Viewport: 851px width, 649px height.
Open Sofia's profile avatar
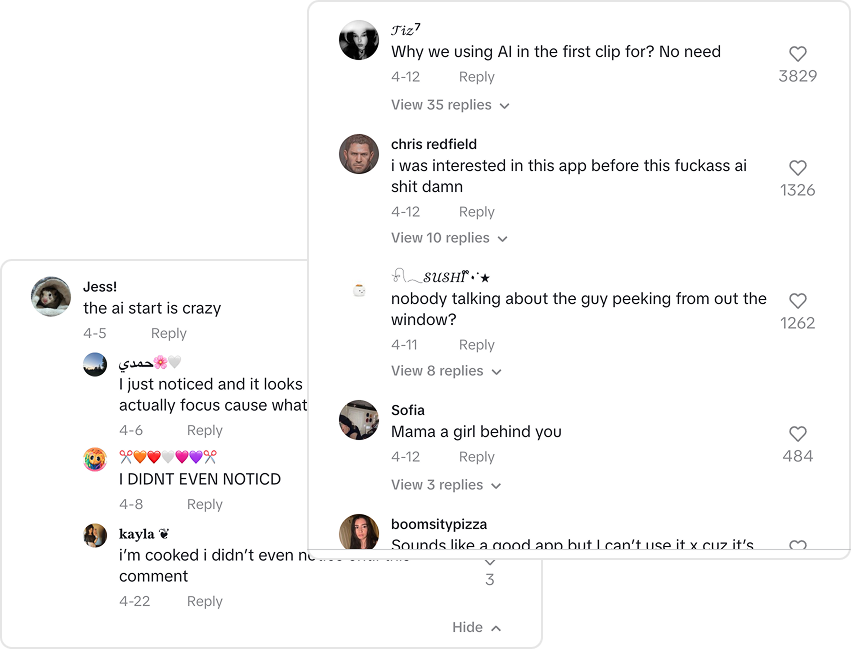(359, 420)
